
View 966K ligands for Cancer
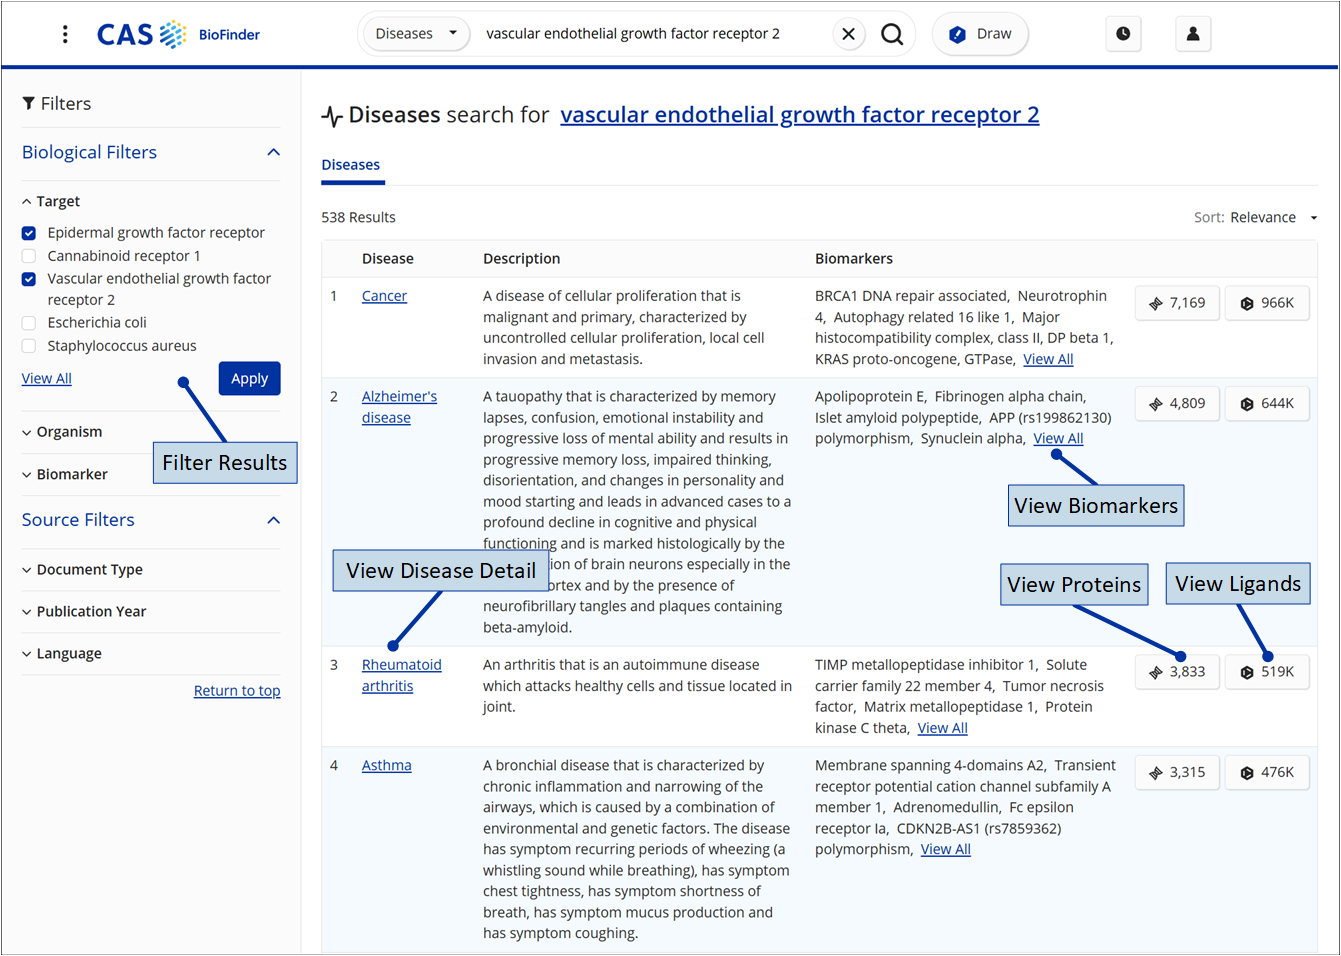point(1267,303)
